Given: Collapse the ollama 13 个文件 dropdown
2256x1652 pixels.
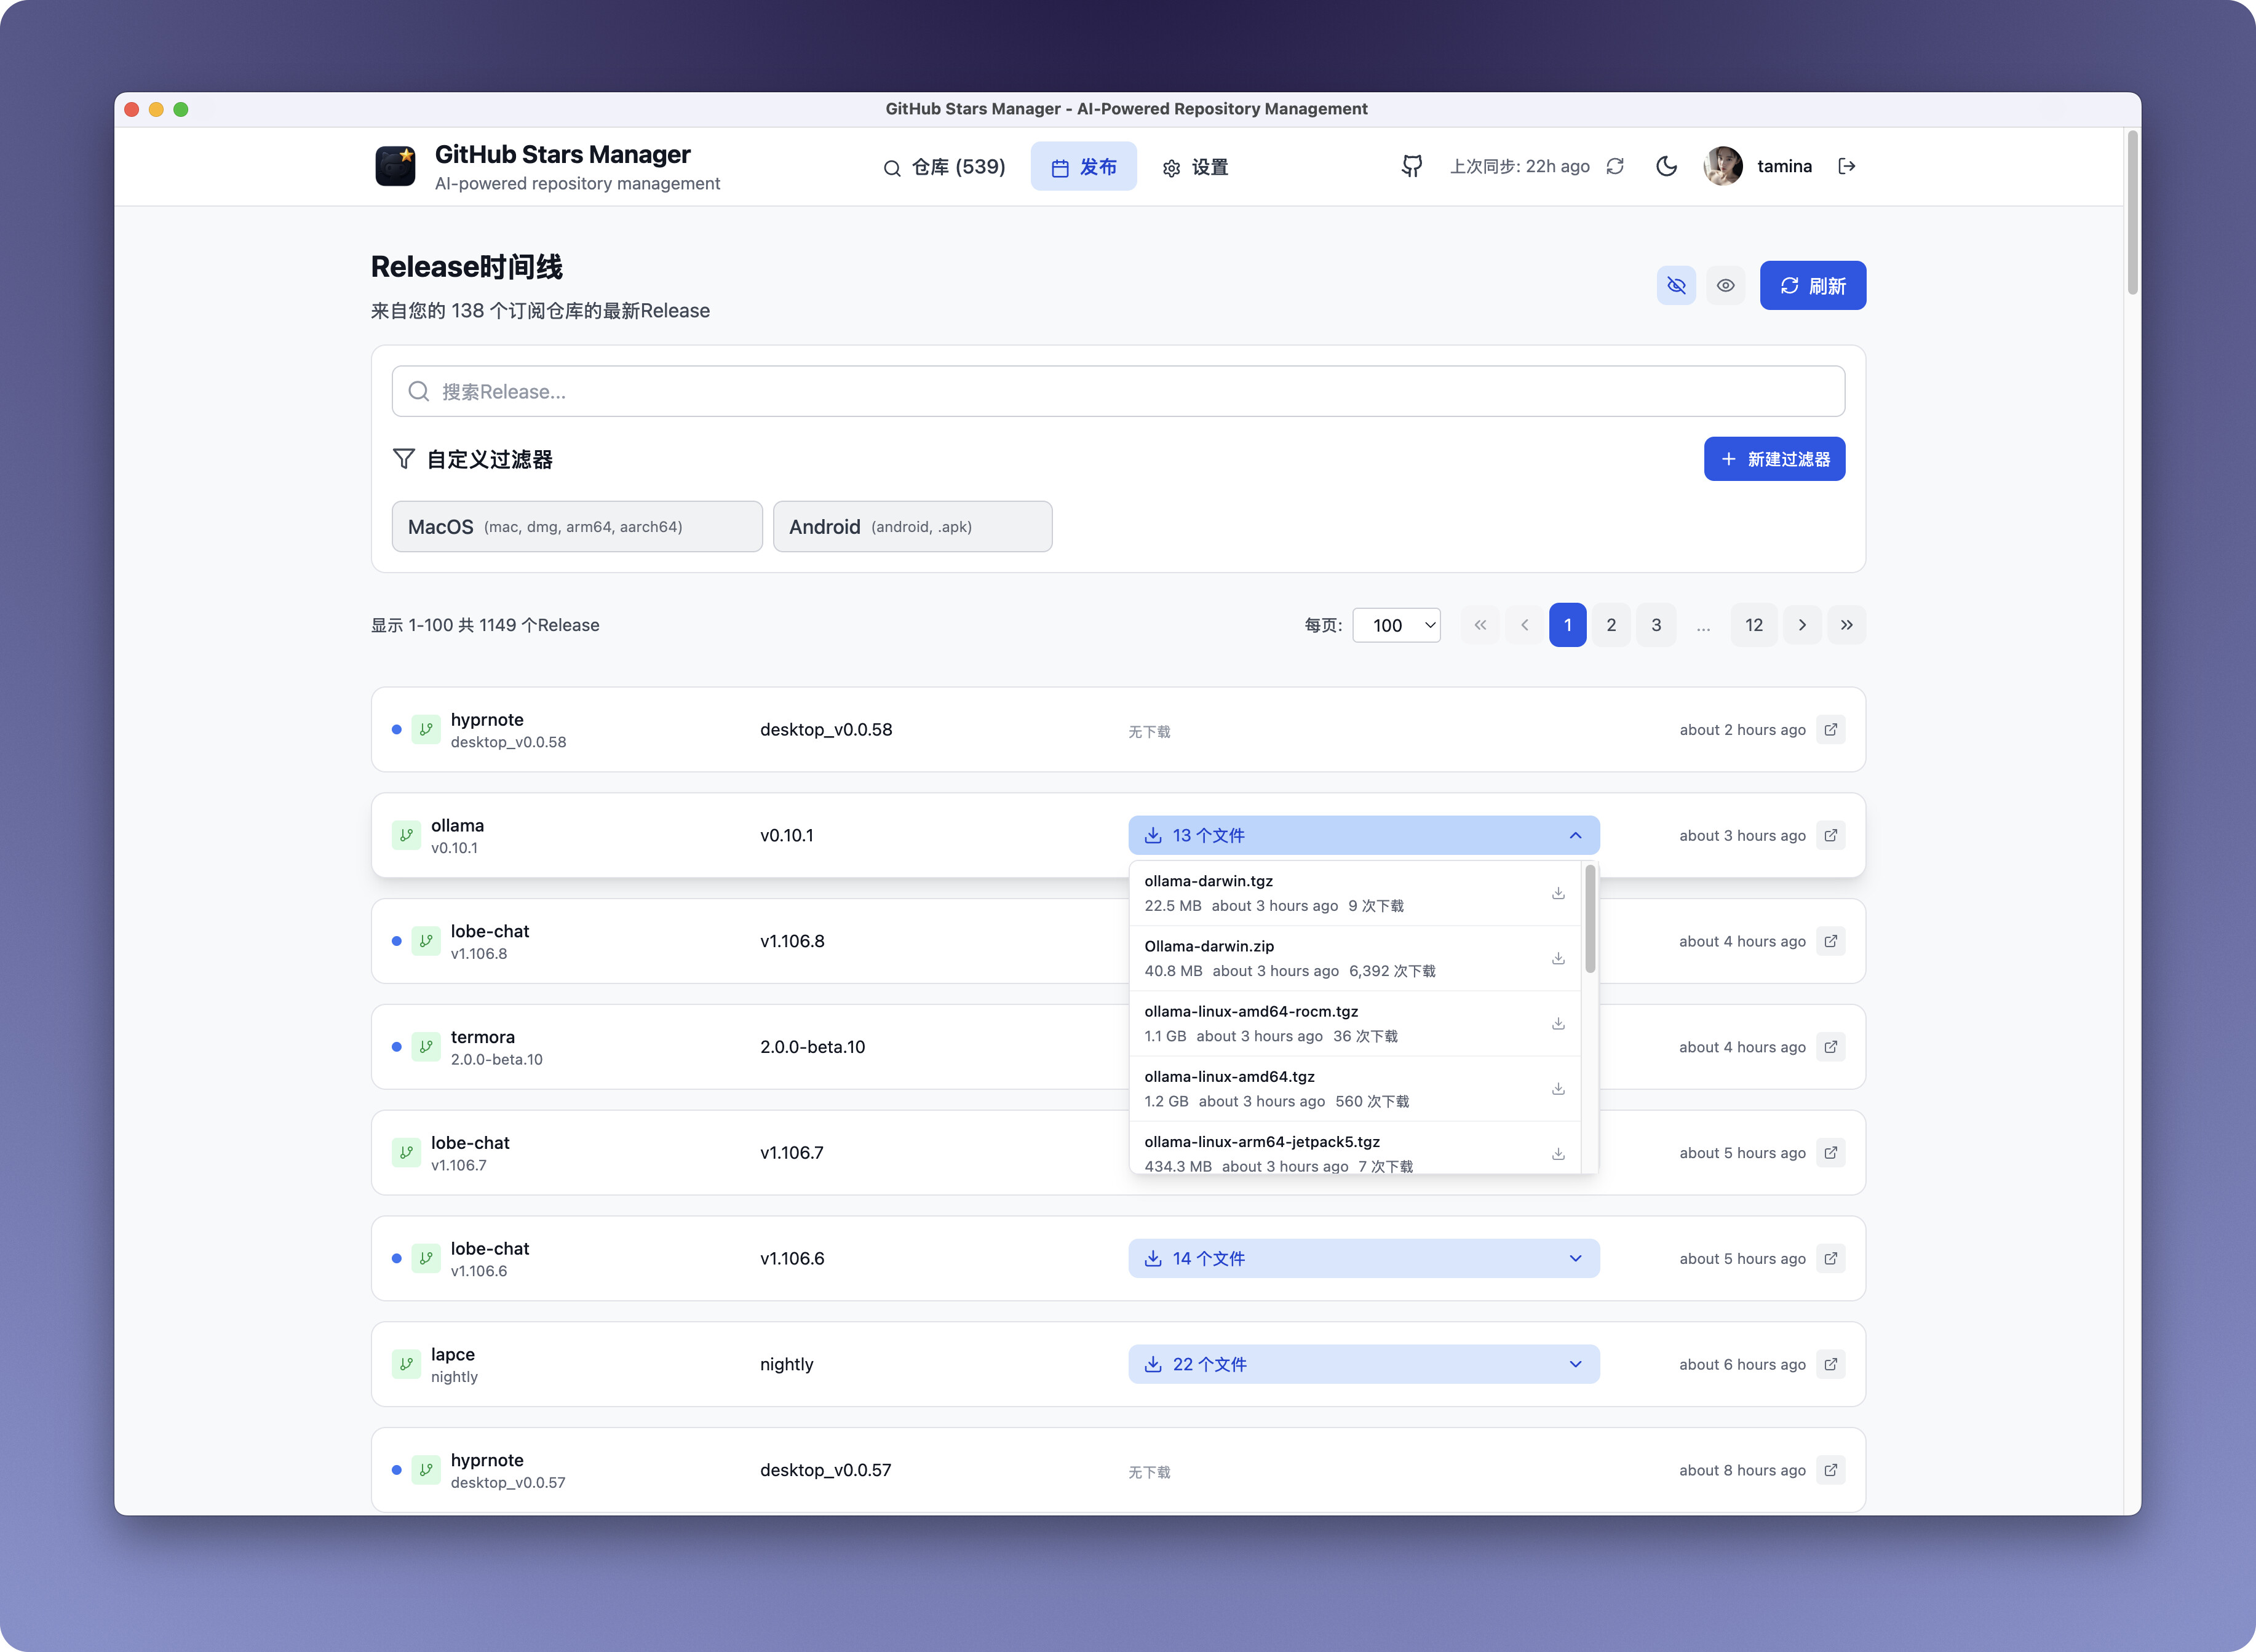Looking at the screenshot, I should [x=1363, y=835].
